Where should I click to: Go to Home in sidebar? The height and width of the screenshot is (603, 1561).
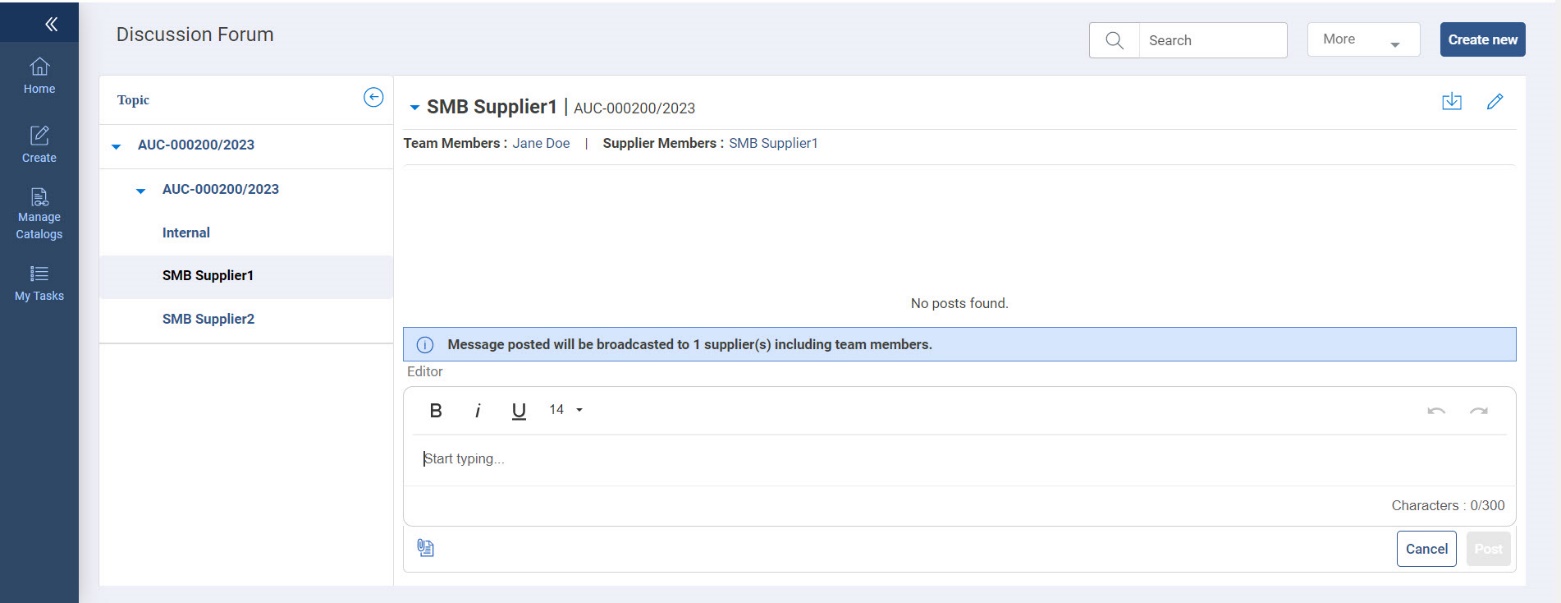click(x=39, y=76)
